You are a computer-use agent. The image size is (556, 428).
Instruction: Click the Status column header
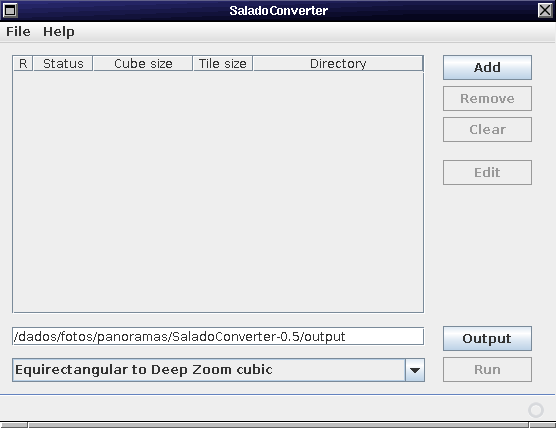63,63
